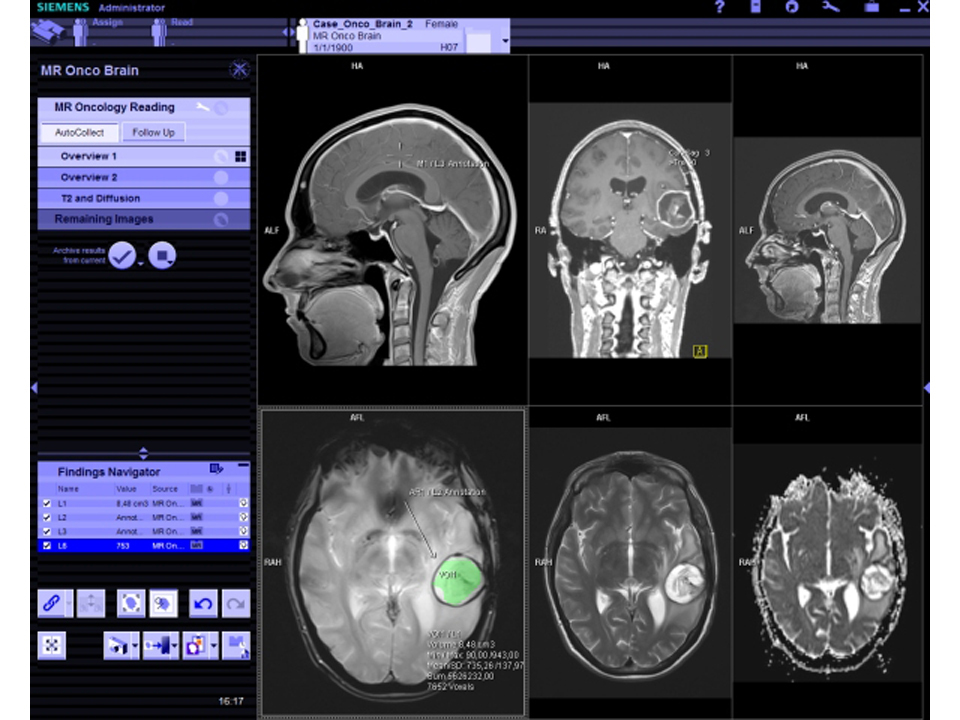Click the locate icon at end of L2 row
The height and width of the screenshot is (720, 960).
(244, 517)
